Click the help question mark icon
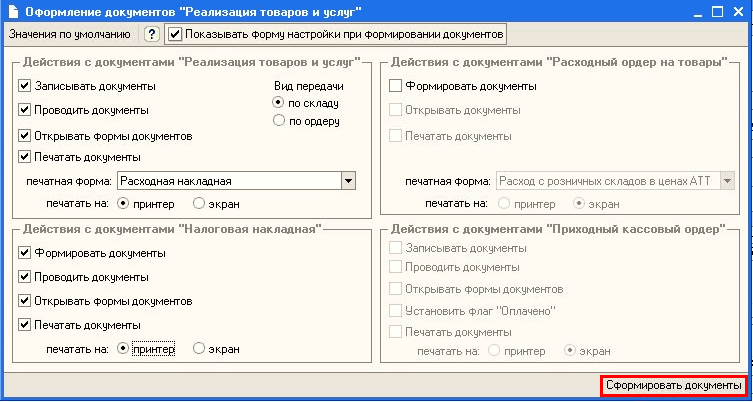Viewport: 753px width, 402px height. pos(152,34)
